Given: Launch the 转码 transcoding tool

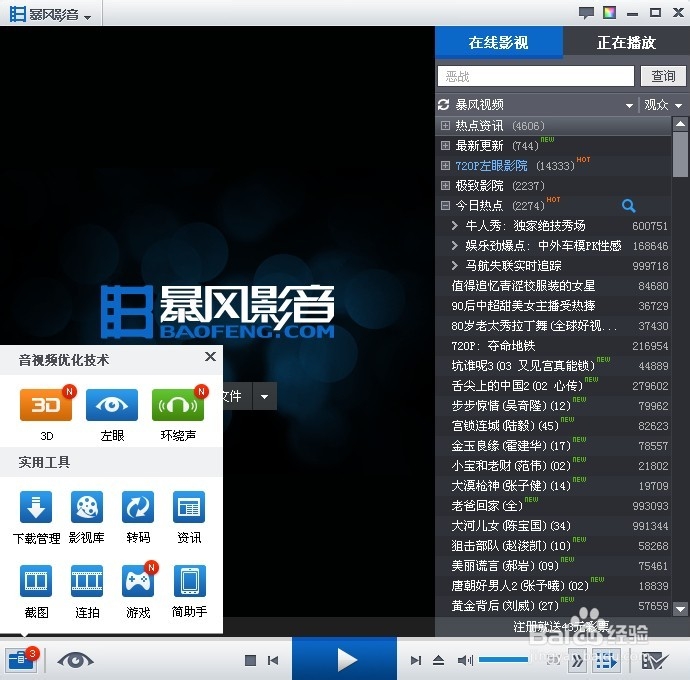Looking at the screenshot, I should coord(138,507).
